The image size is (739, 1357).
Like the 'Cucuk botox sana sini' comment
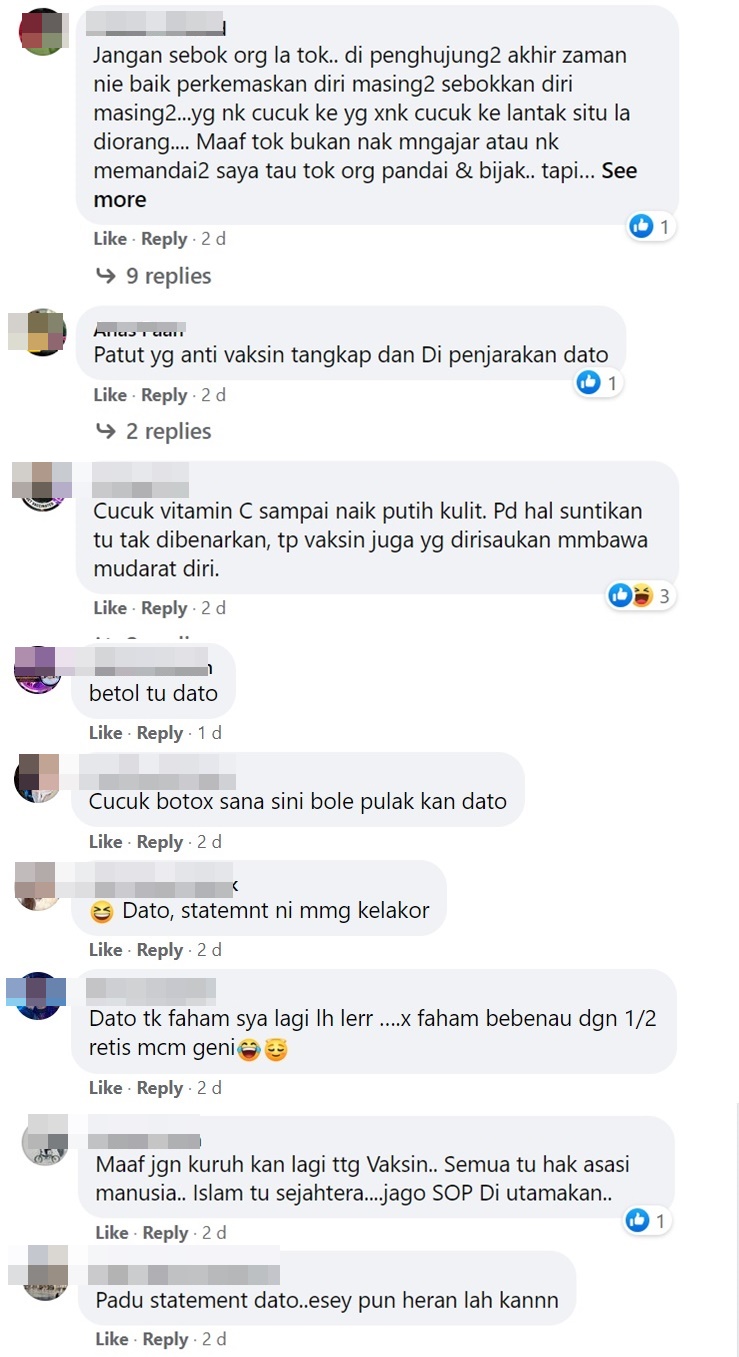tap(105, 842)
